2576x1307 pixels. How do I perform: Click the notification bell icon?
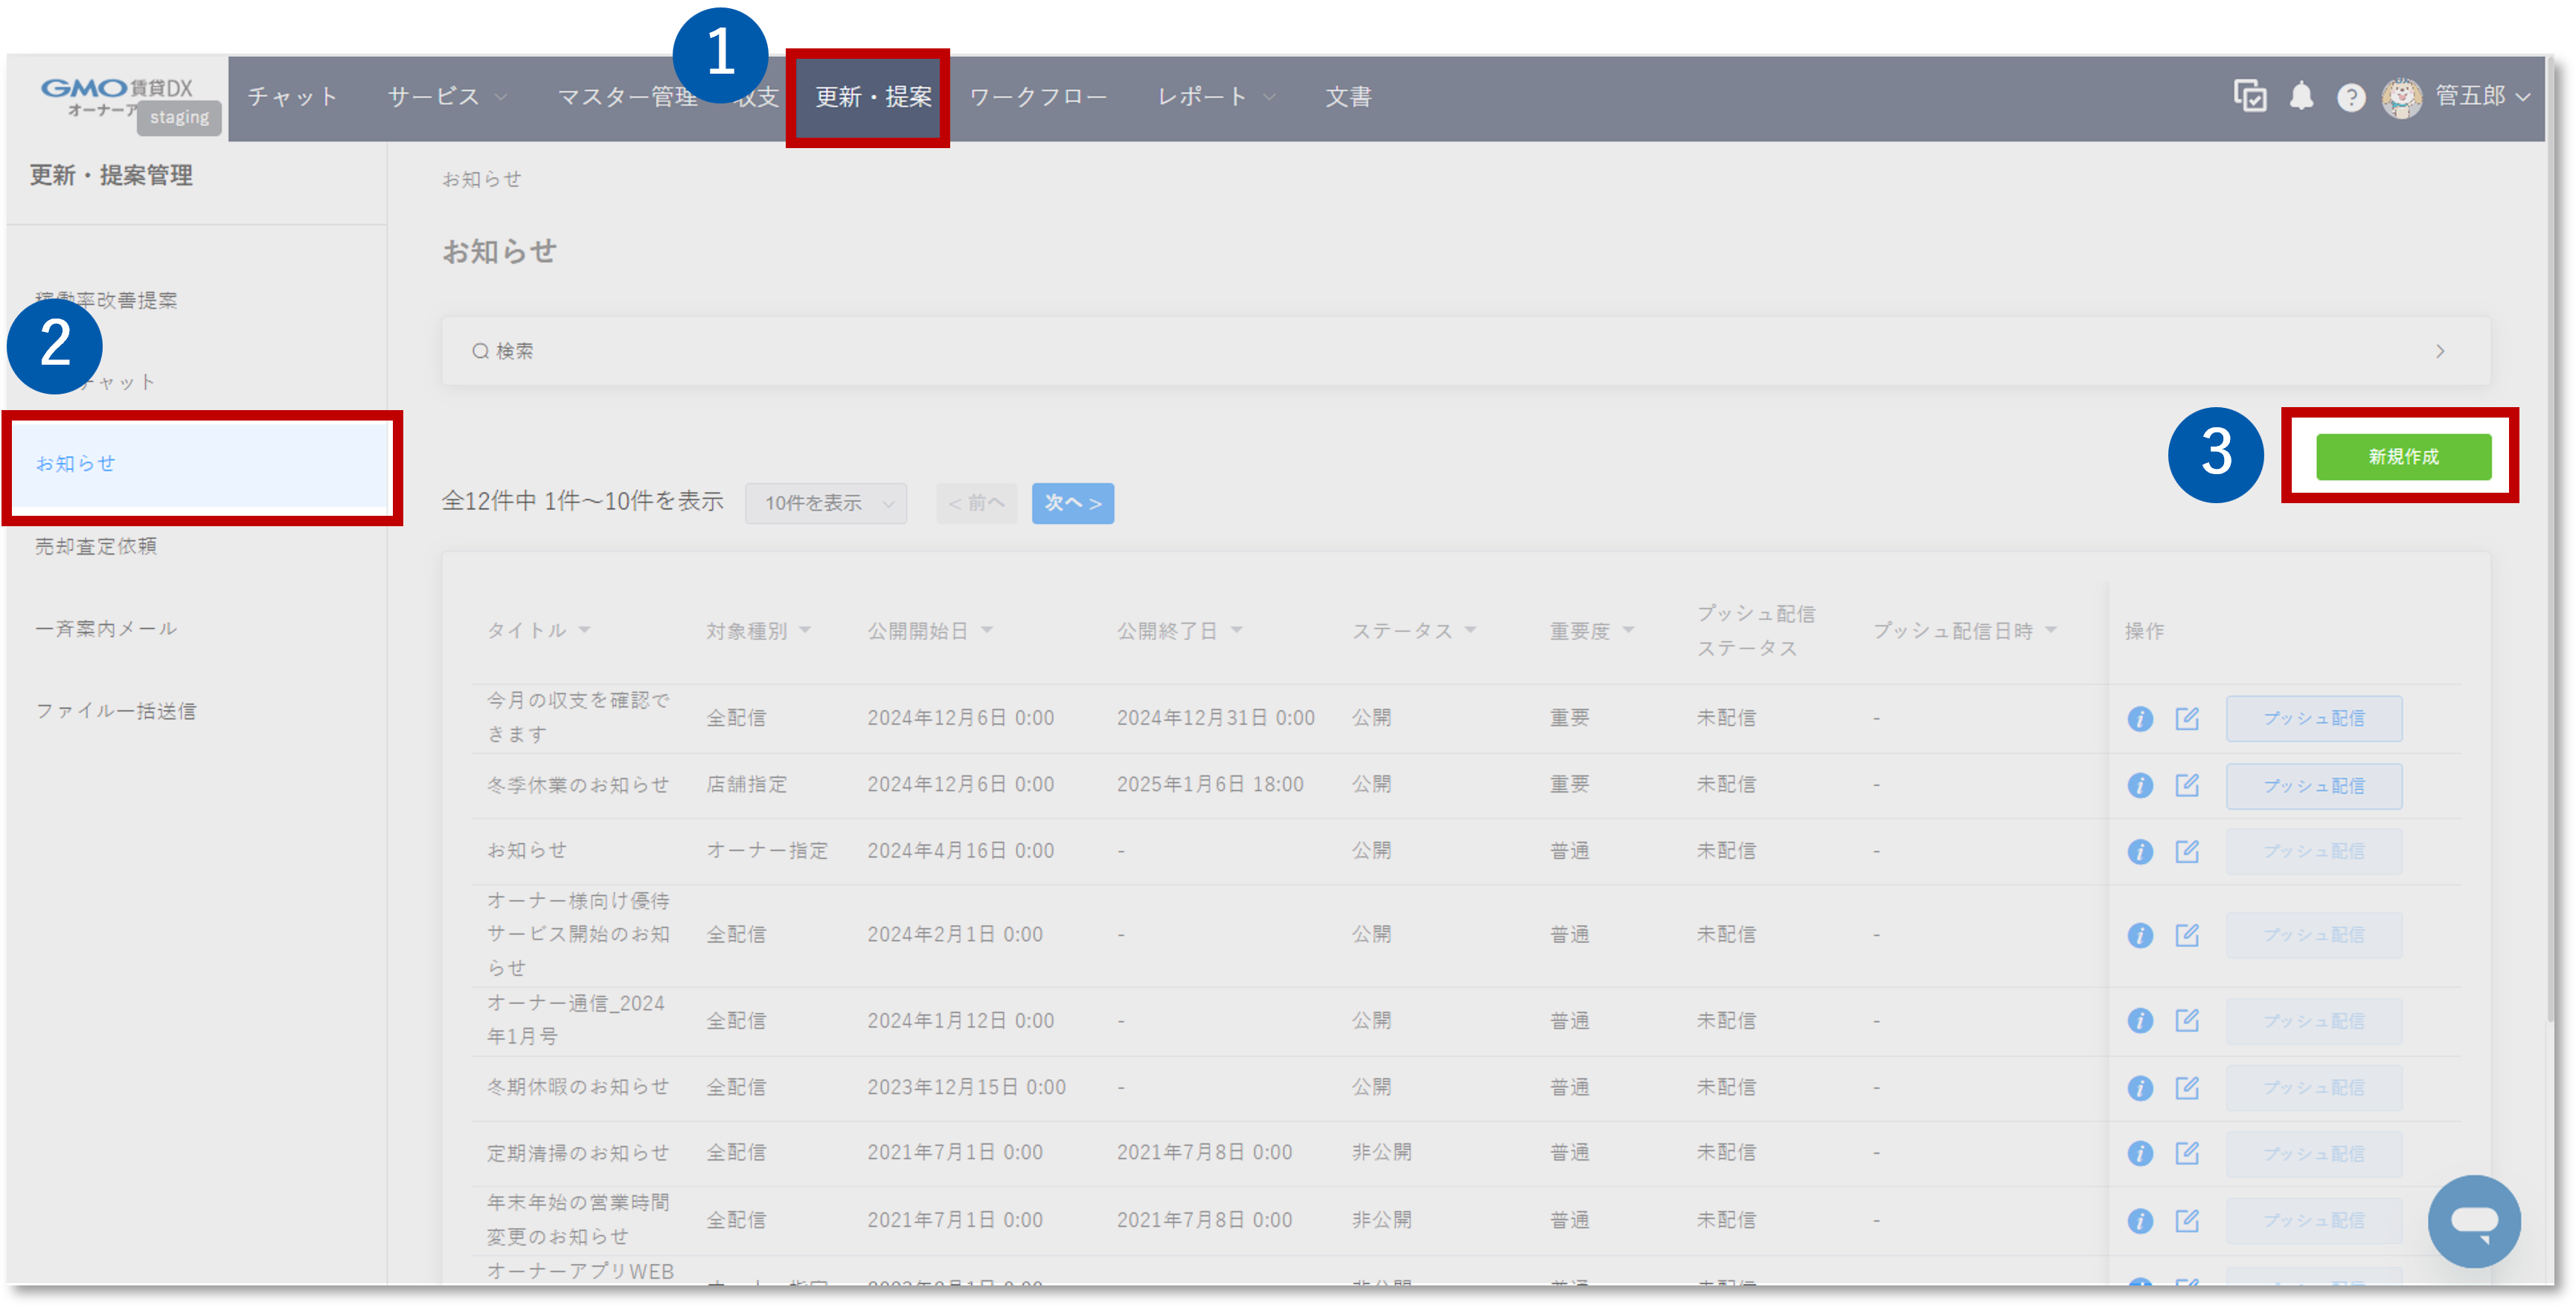pyautogui.click(x=2301, y=97)
